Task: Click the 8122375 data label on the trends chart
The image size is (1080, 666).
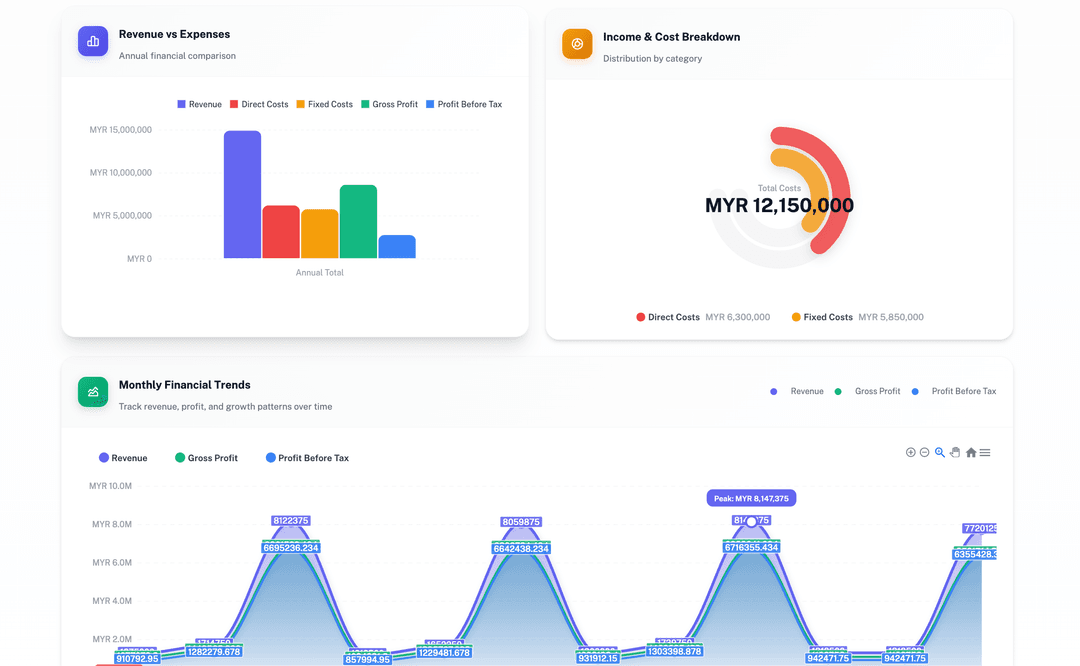Action: tap(289, 521)
